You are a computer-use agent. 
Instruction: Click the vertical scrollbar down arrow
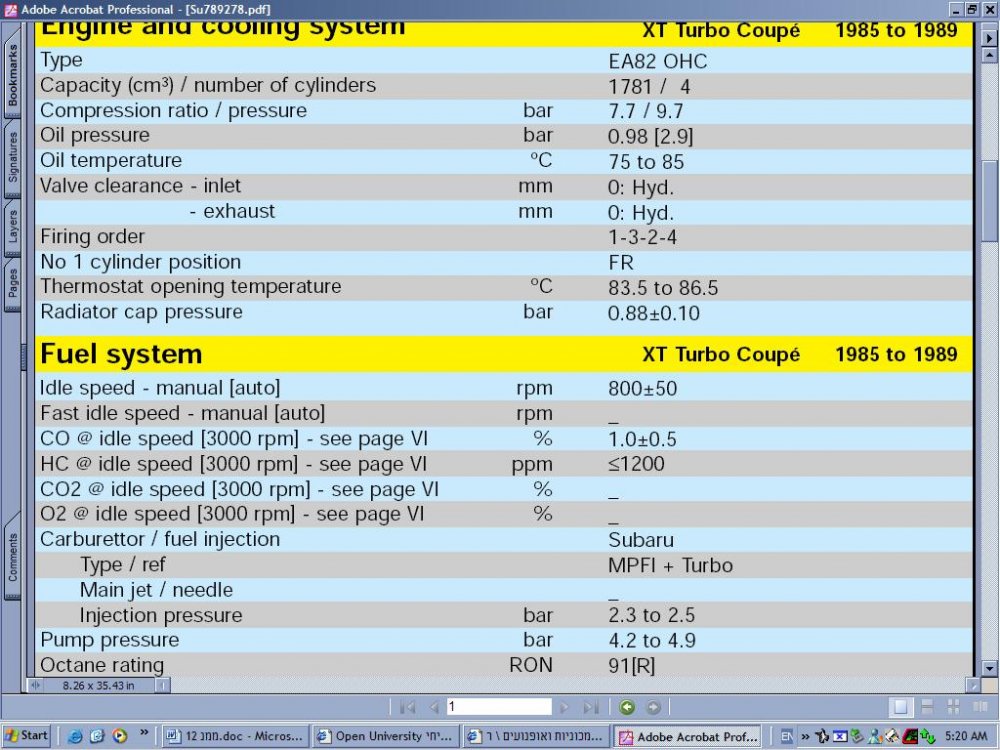[989, 668]
